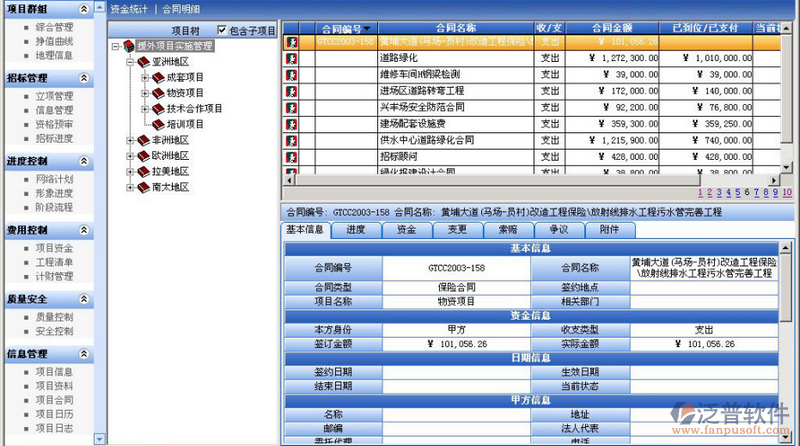The height and width of the screenshot is (446, 800).
Task: Click the book icon beside 拉美地区
Action: point(144,171)
